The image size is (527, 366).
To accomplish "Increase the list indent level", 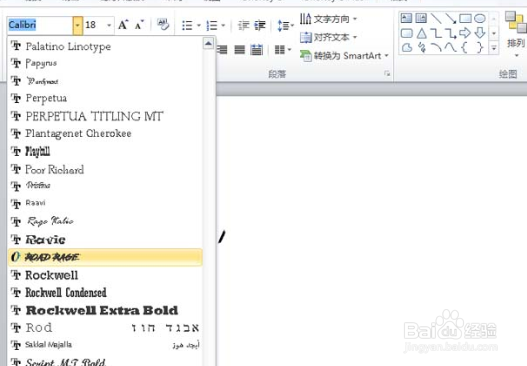I will pyautogui.click(x=260, y=25).
